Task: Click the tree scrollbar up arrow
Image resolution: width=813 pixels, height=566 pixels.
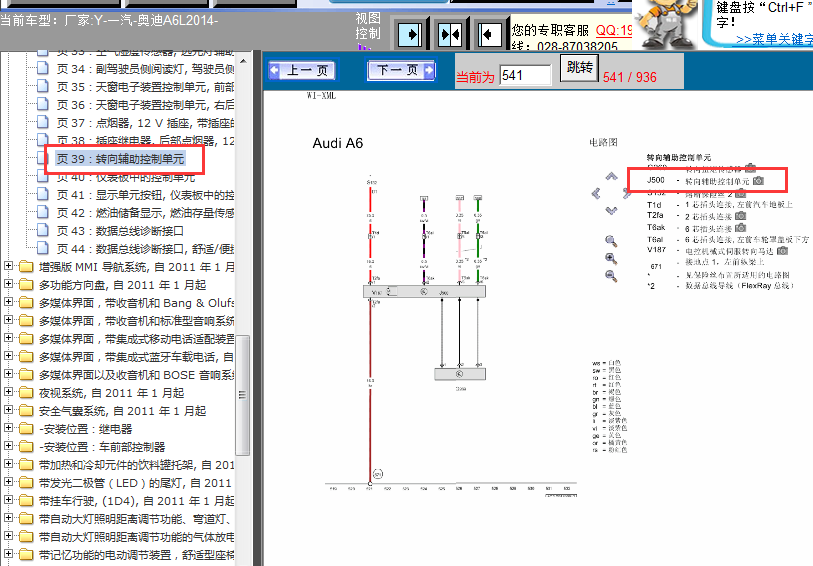Action: pos(242,61)
